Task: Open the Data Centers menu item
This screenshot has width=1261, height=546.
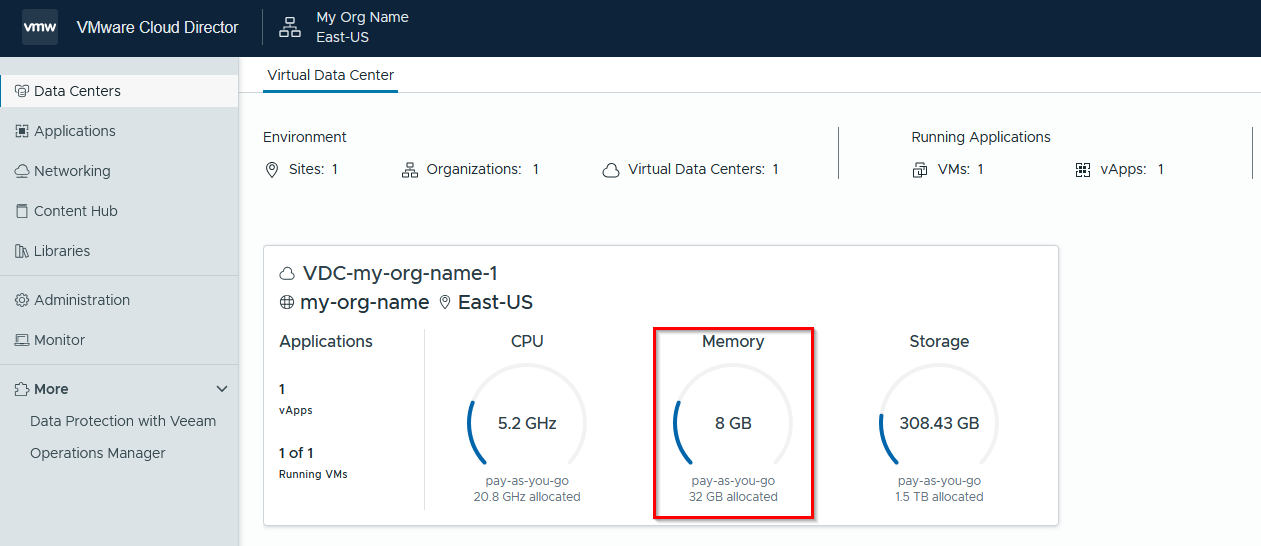Action: (x=119, y=91)
